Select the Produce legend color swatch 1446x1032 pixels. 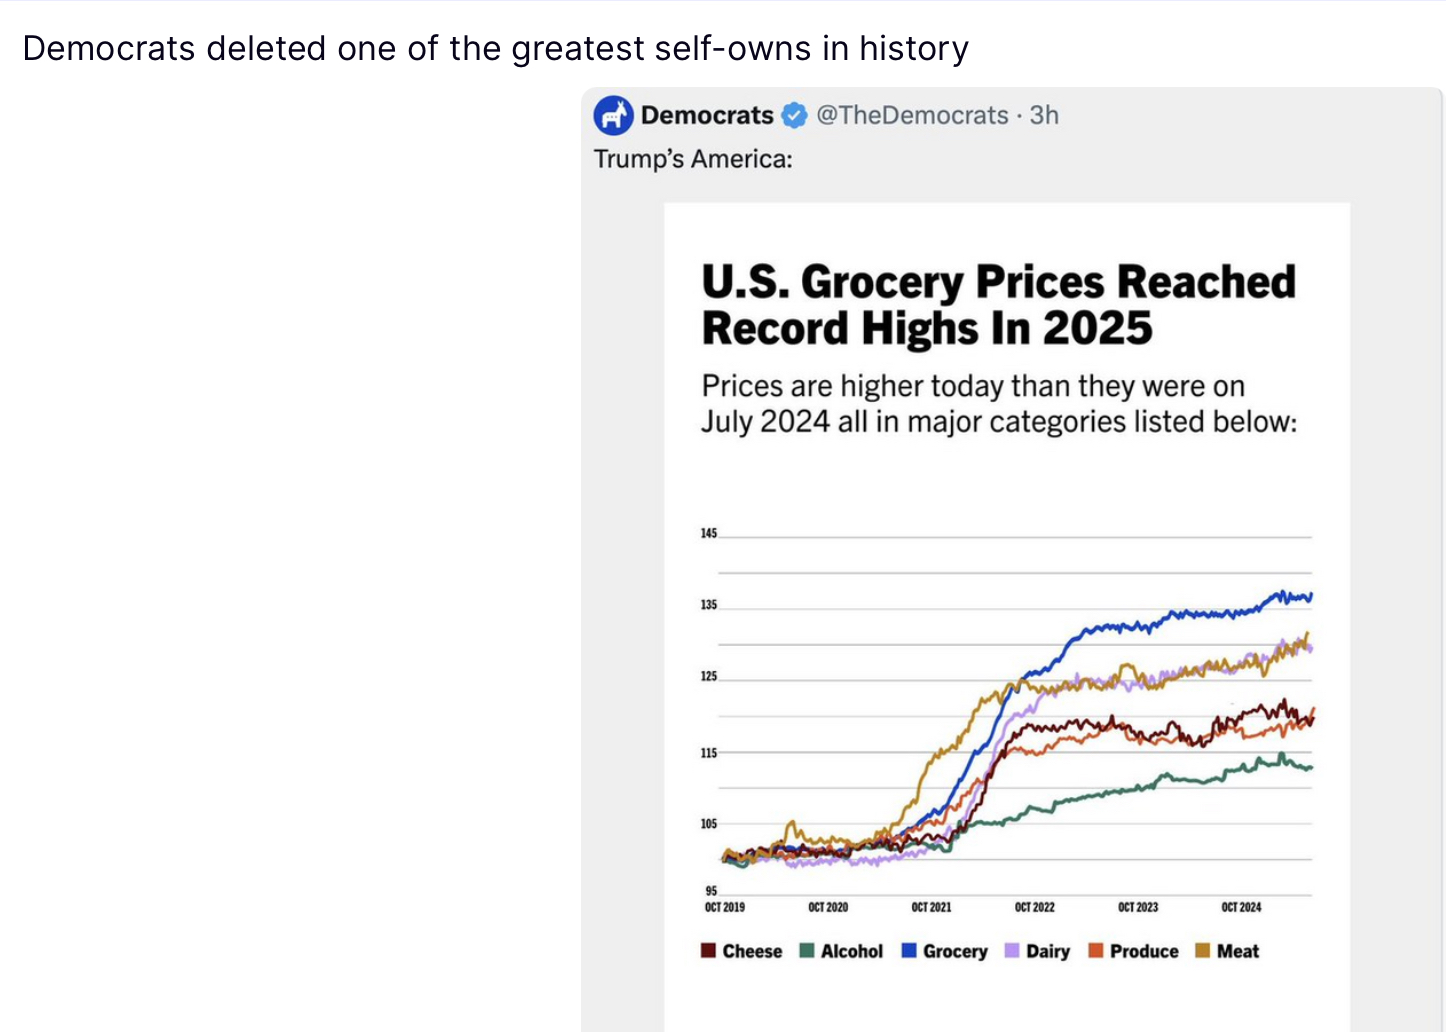click(1096, 951)
